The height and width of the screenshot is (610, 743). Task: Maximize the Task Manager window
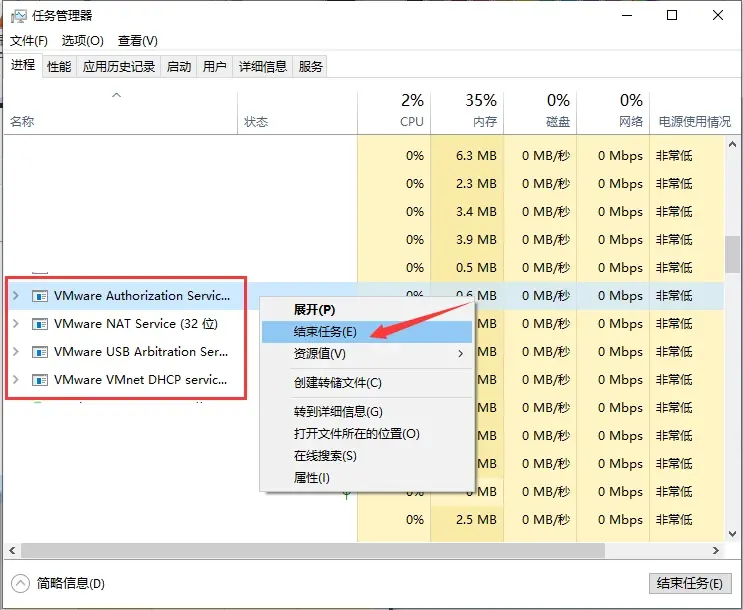(672, 16)
